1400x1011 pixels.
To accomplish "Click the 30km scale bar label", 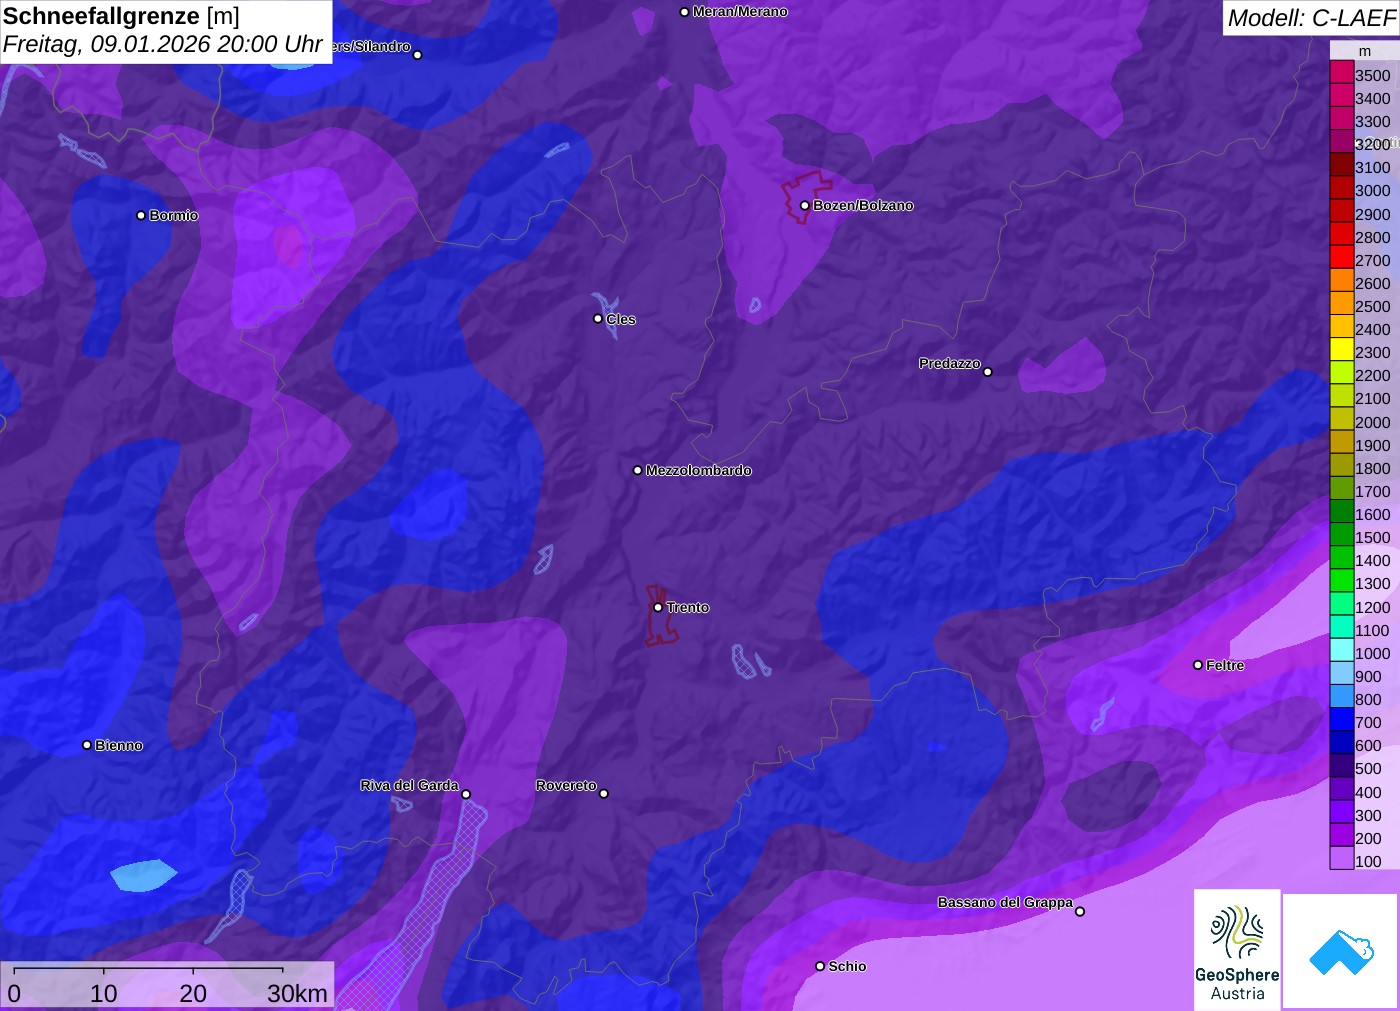I will (x=297, y=993).
